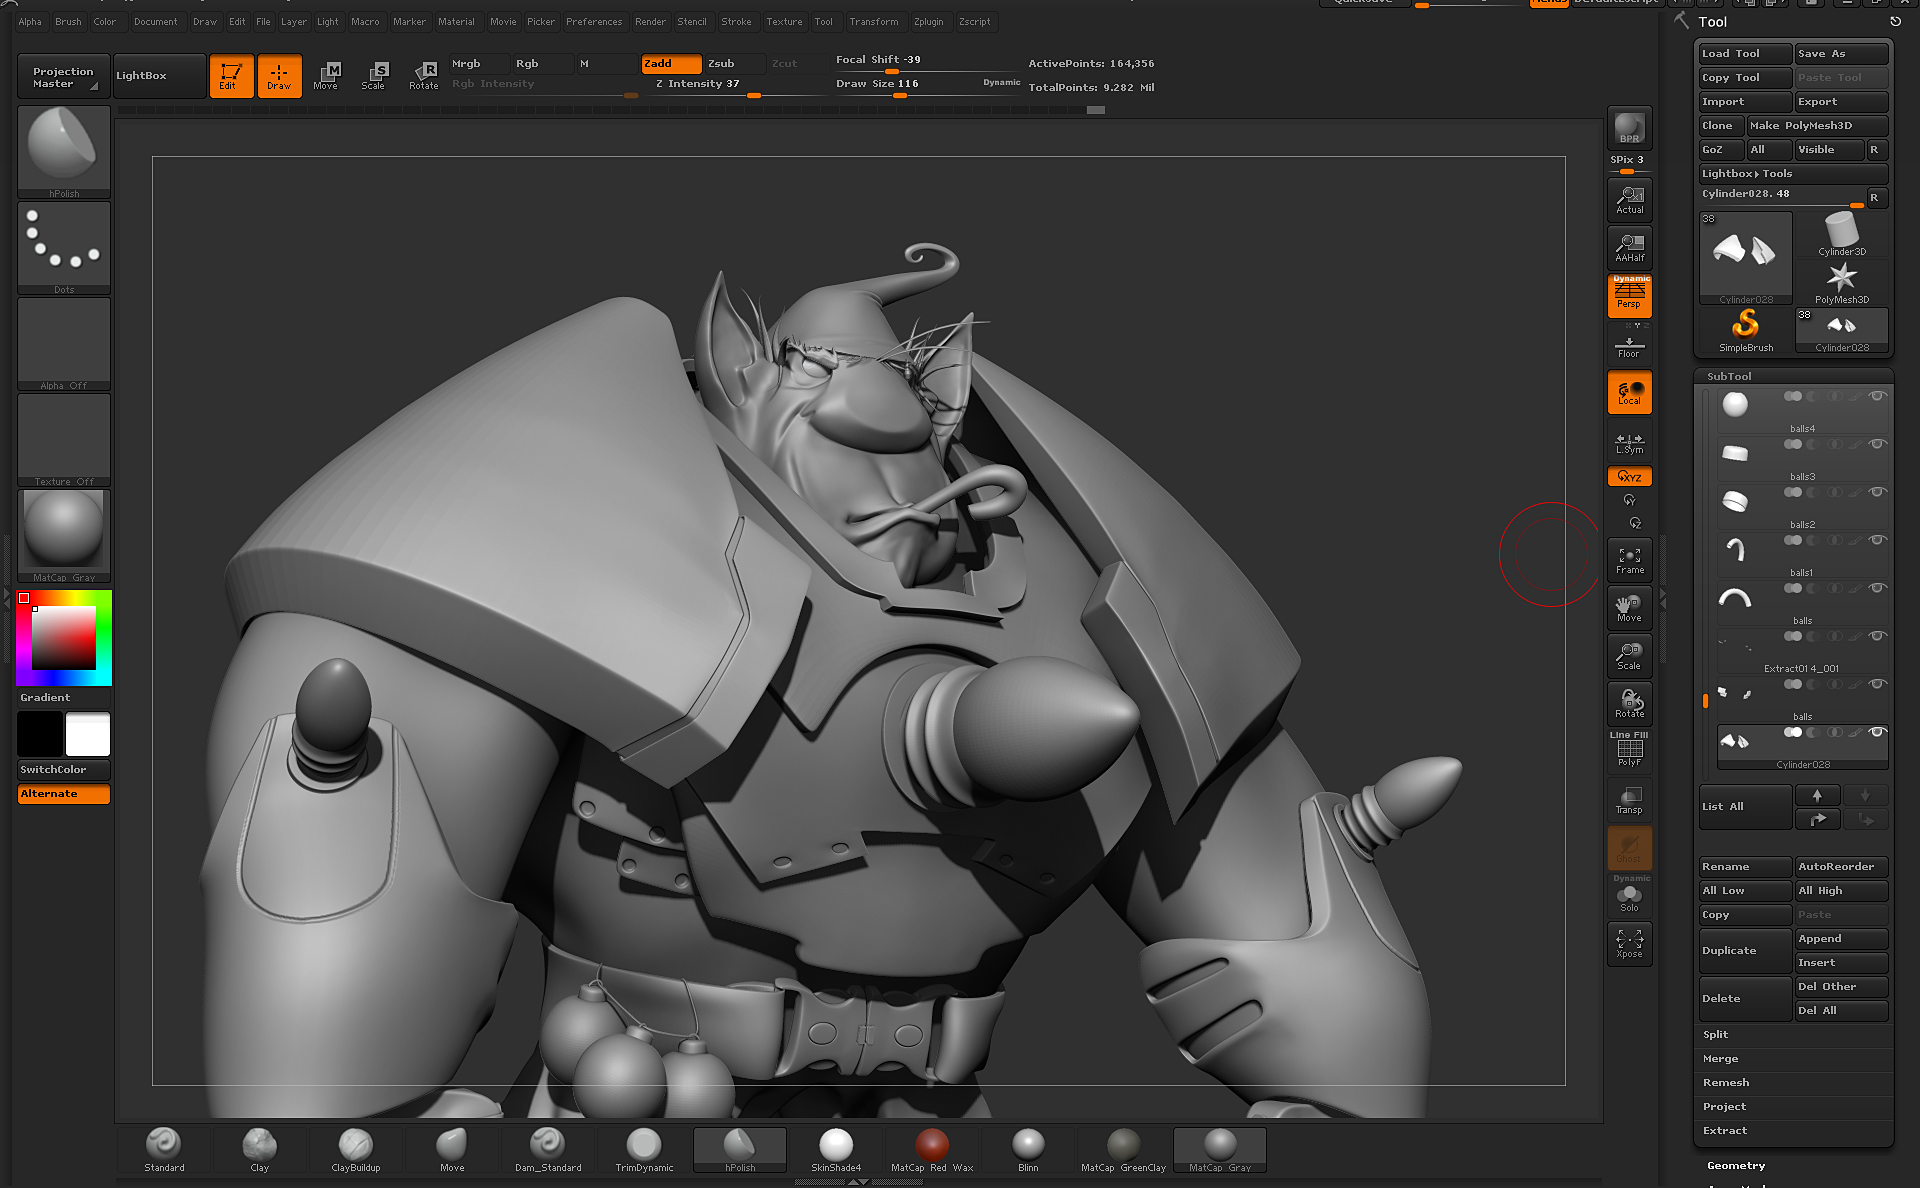Select the ClayBuildup brush
The image size is (1920, 1188).
click(356, 1149)
